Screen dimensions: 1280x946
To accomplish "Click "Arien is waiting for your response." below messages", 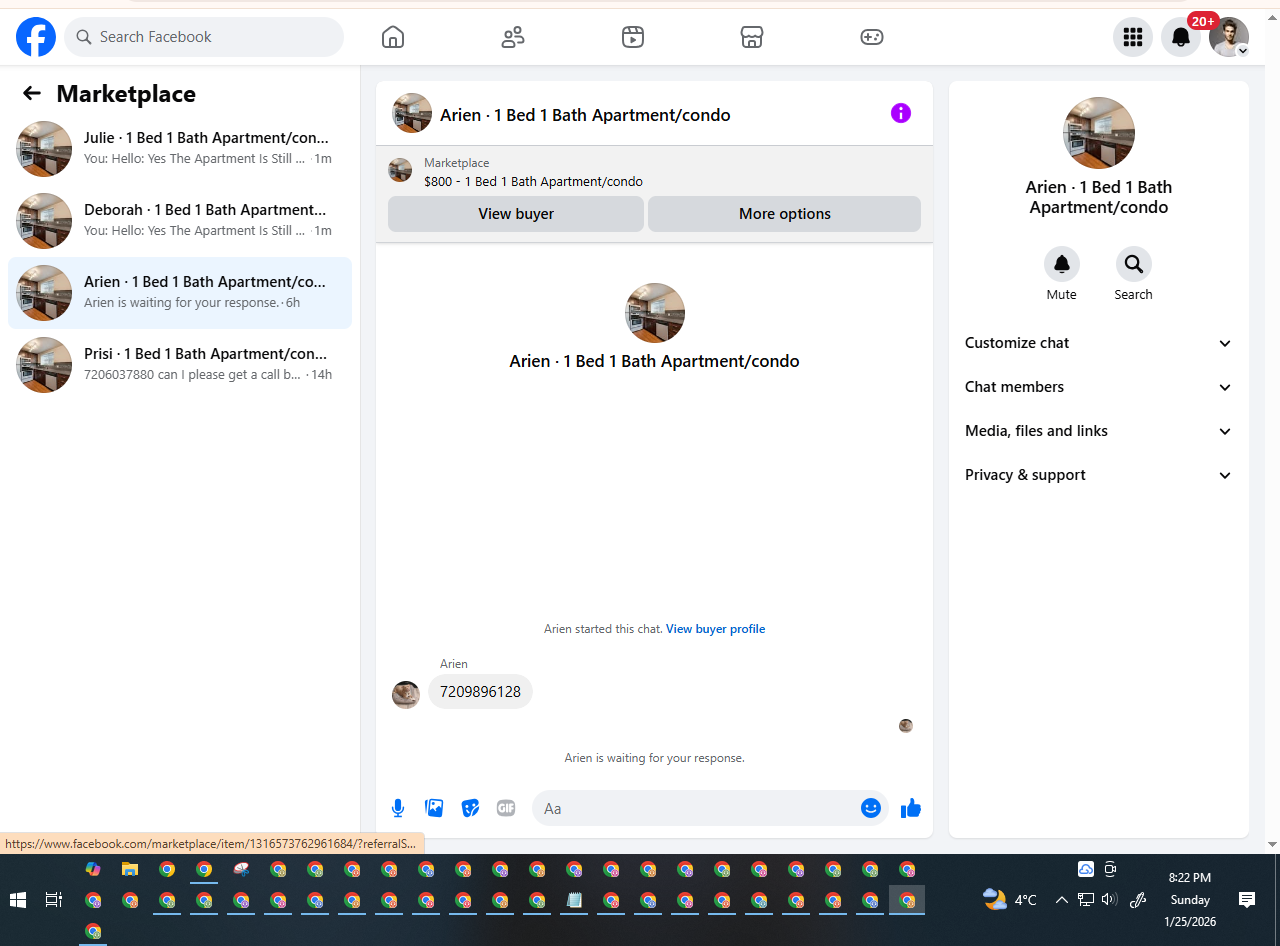I will pyautogui.click(x=654, y=758).
